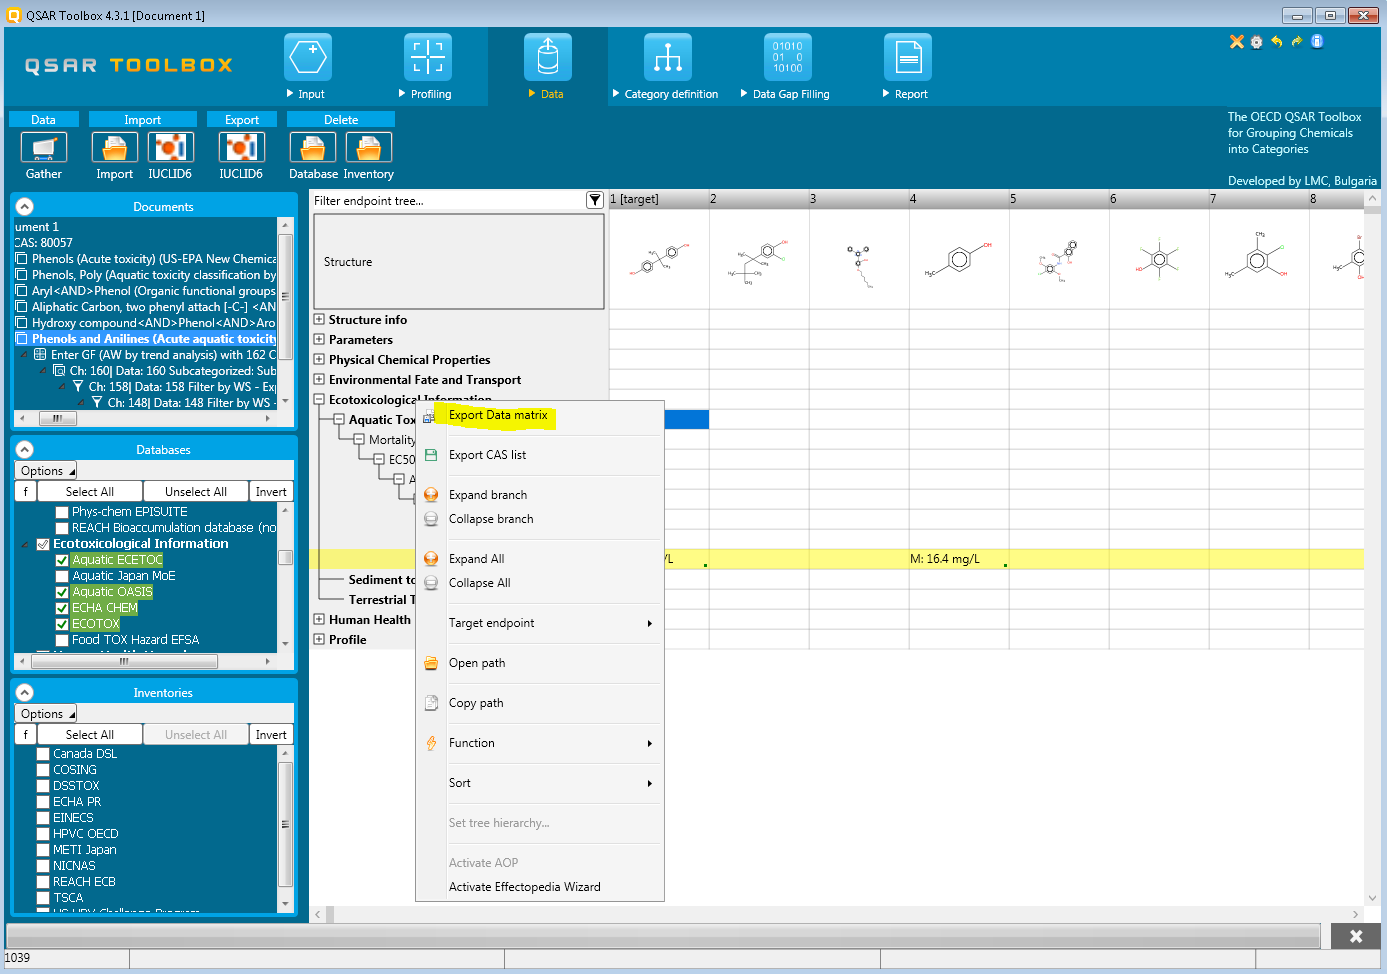Open the Databases Options dropdown
Viewport: 1387px width, 974px height.
click(46, 471)
